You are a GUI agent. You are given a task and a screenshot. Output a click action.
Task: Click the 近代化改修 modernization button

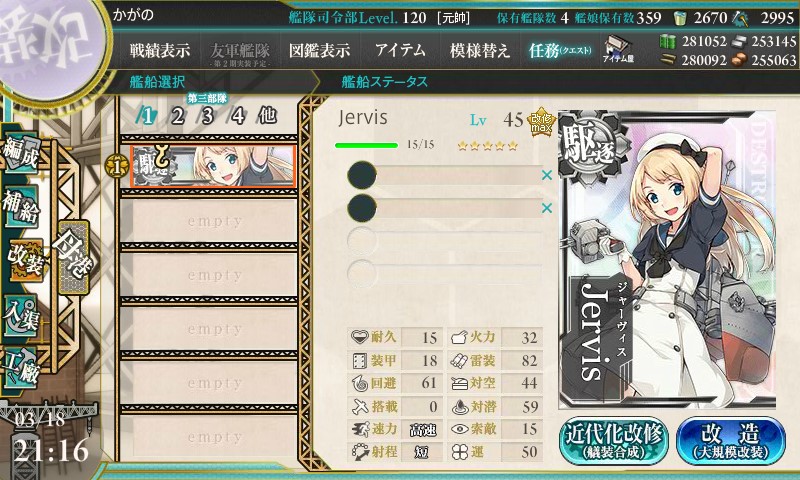click(614, 441)
